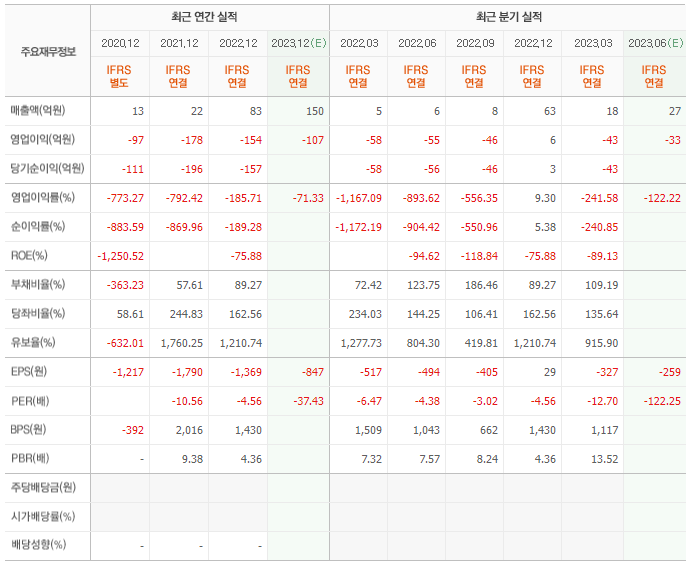Click the PBR(배) row label

tap(30, 459)
